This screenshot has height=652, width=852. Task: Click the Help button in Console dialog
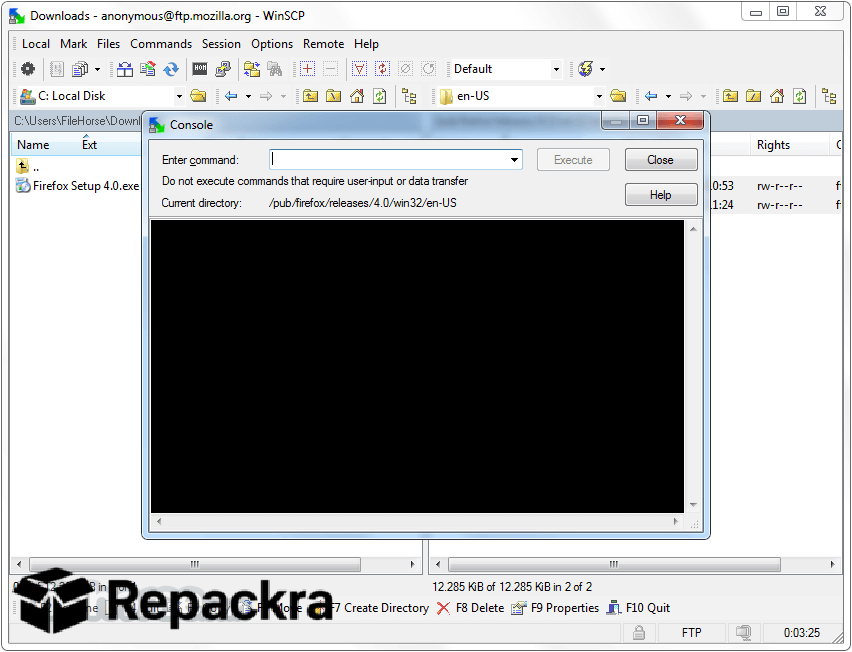coord(661,195)
